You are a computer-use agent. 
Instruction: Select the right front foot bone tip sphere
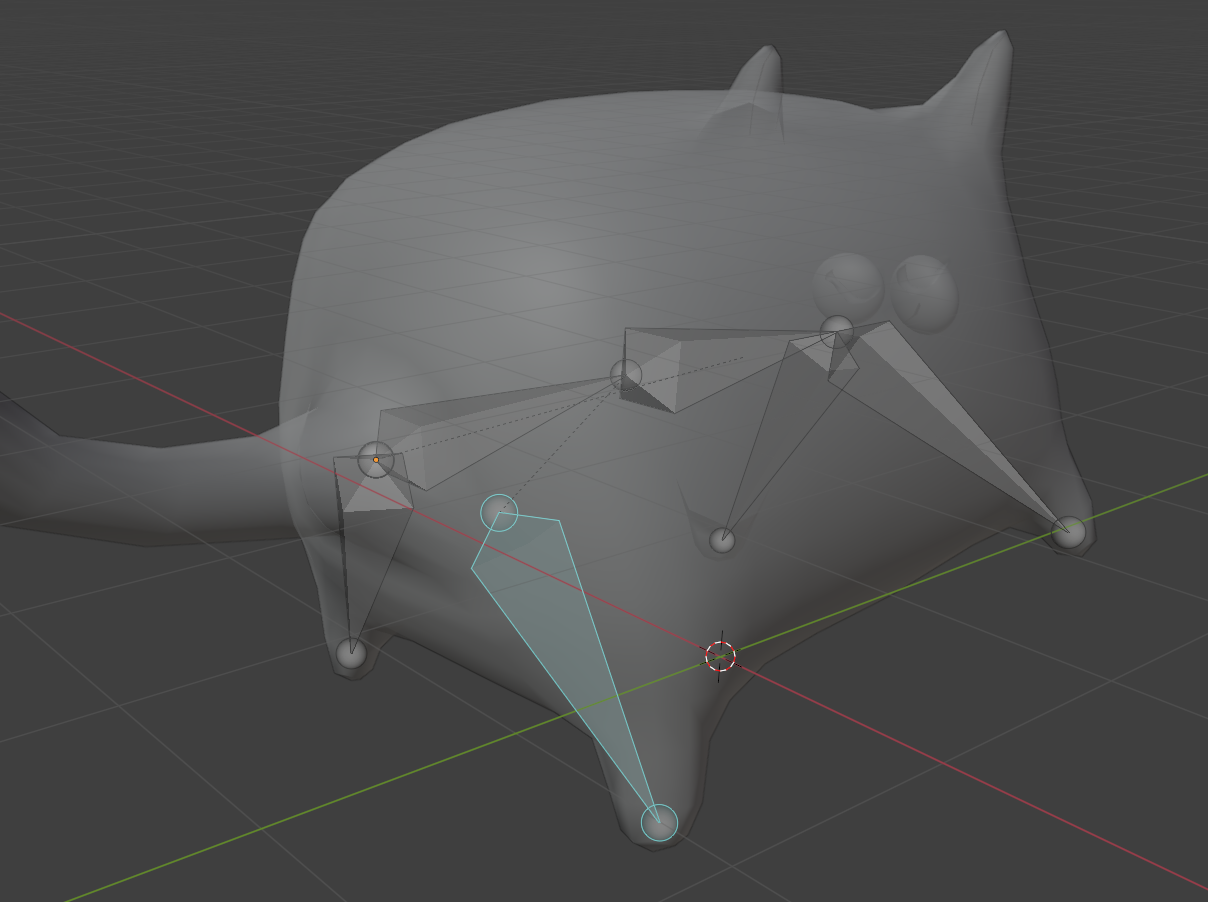[x=1069, y=532]
